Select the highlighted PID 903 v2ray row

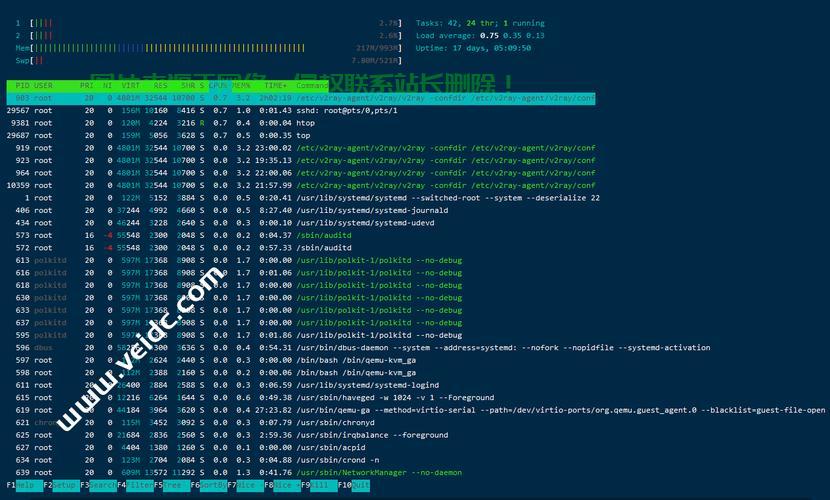(x=301, y=98)
